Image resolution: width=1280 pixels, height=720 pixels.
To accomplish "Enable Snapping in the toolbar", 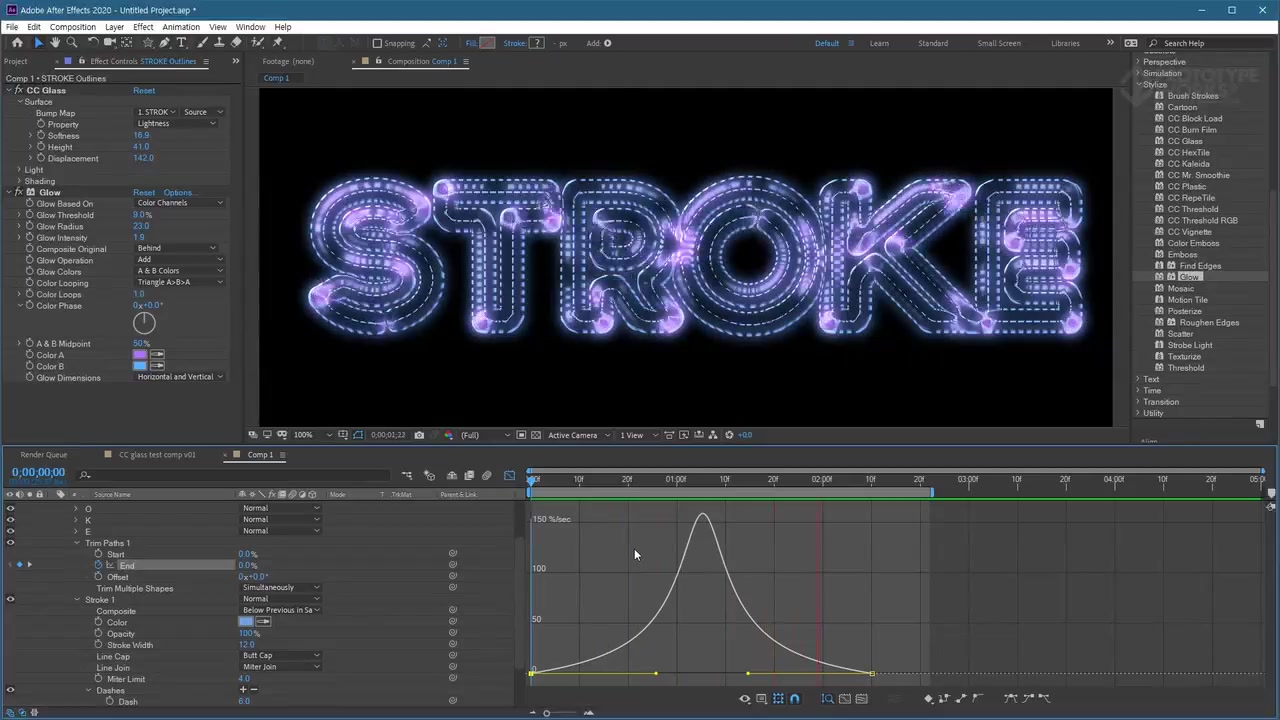I will click(378, 43).
